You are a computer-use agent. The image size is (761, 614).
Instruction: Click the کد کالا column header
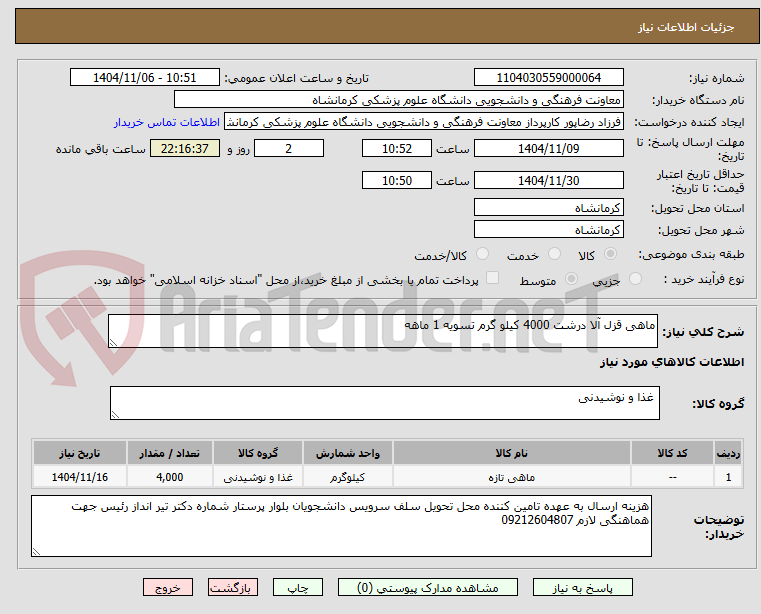click(x=672, y=453)
